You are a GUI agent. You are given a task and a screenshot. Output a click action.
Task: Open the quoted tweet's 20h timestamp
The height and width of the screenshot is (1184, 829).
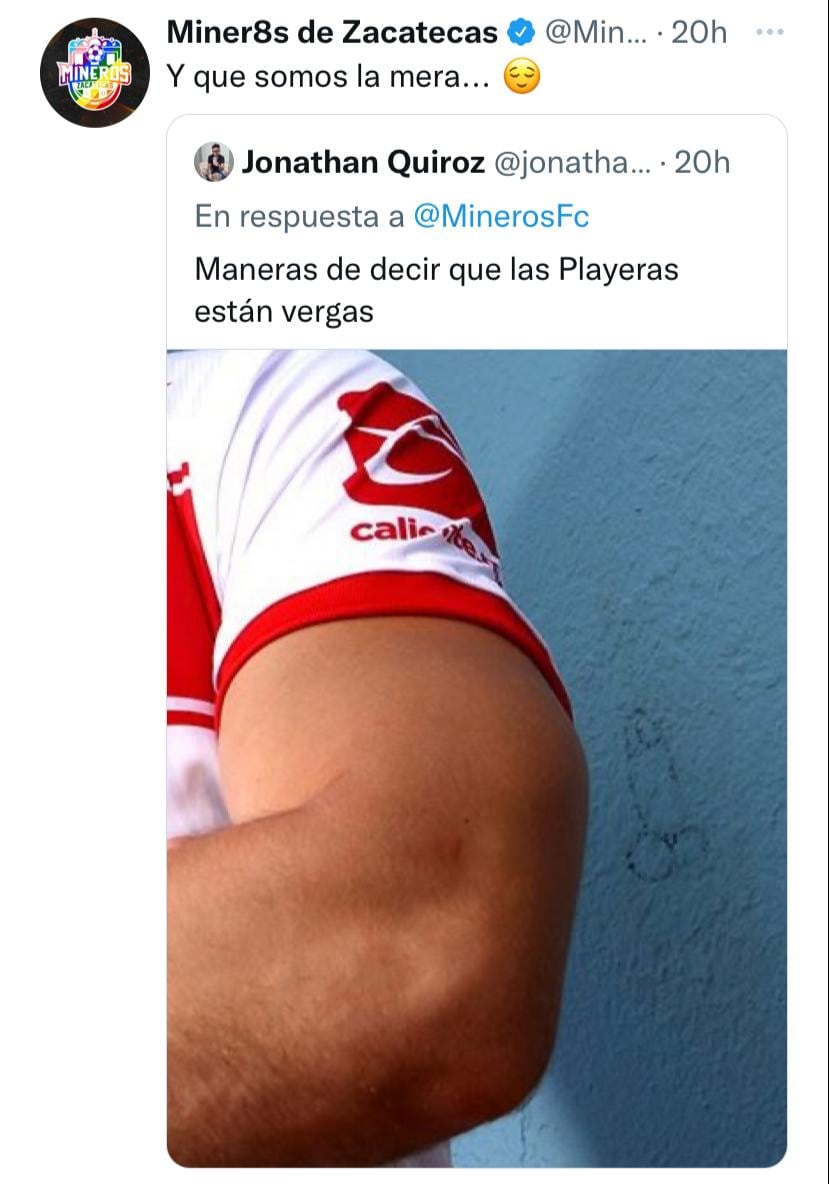[702, 162]
